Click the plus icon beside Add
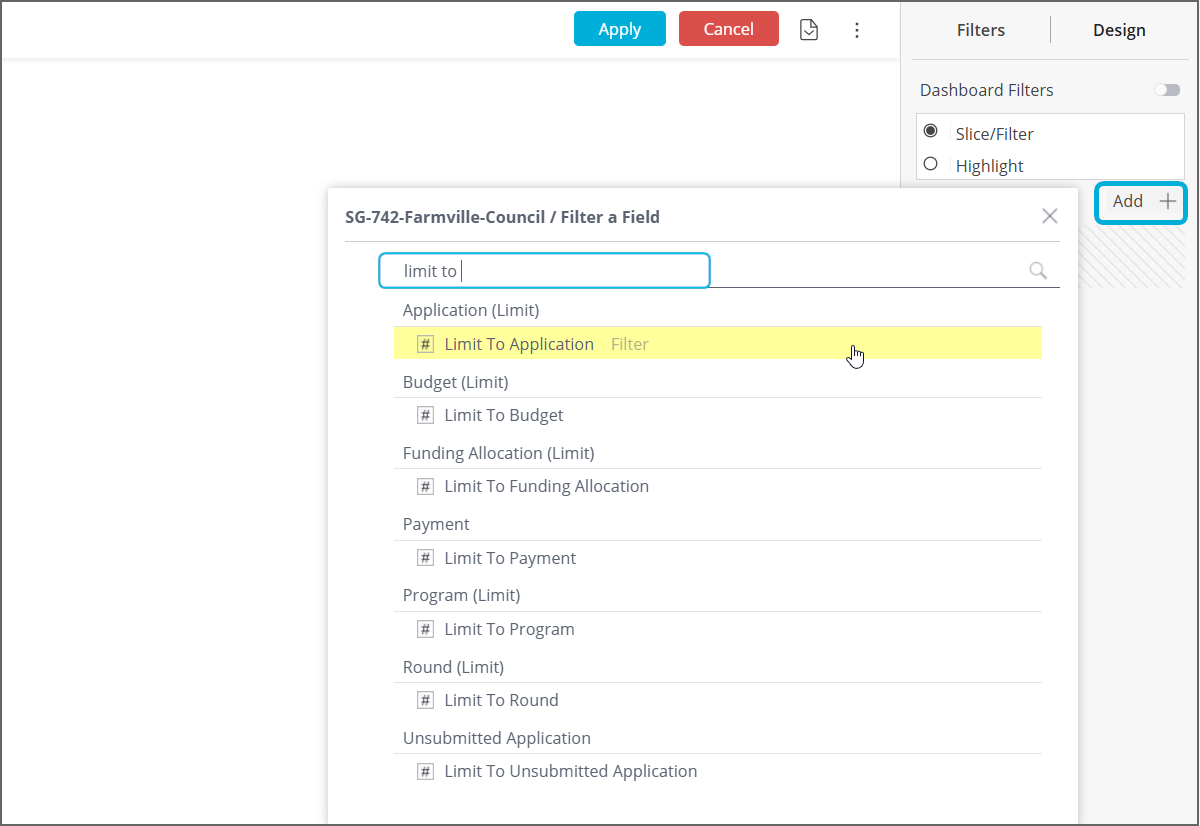The height and width of the screenshot is (826, 1200). (x=1167, y=201)
